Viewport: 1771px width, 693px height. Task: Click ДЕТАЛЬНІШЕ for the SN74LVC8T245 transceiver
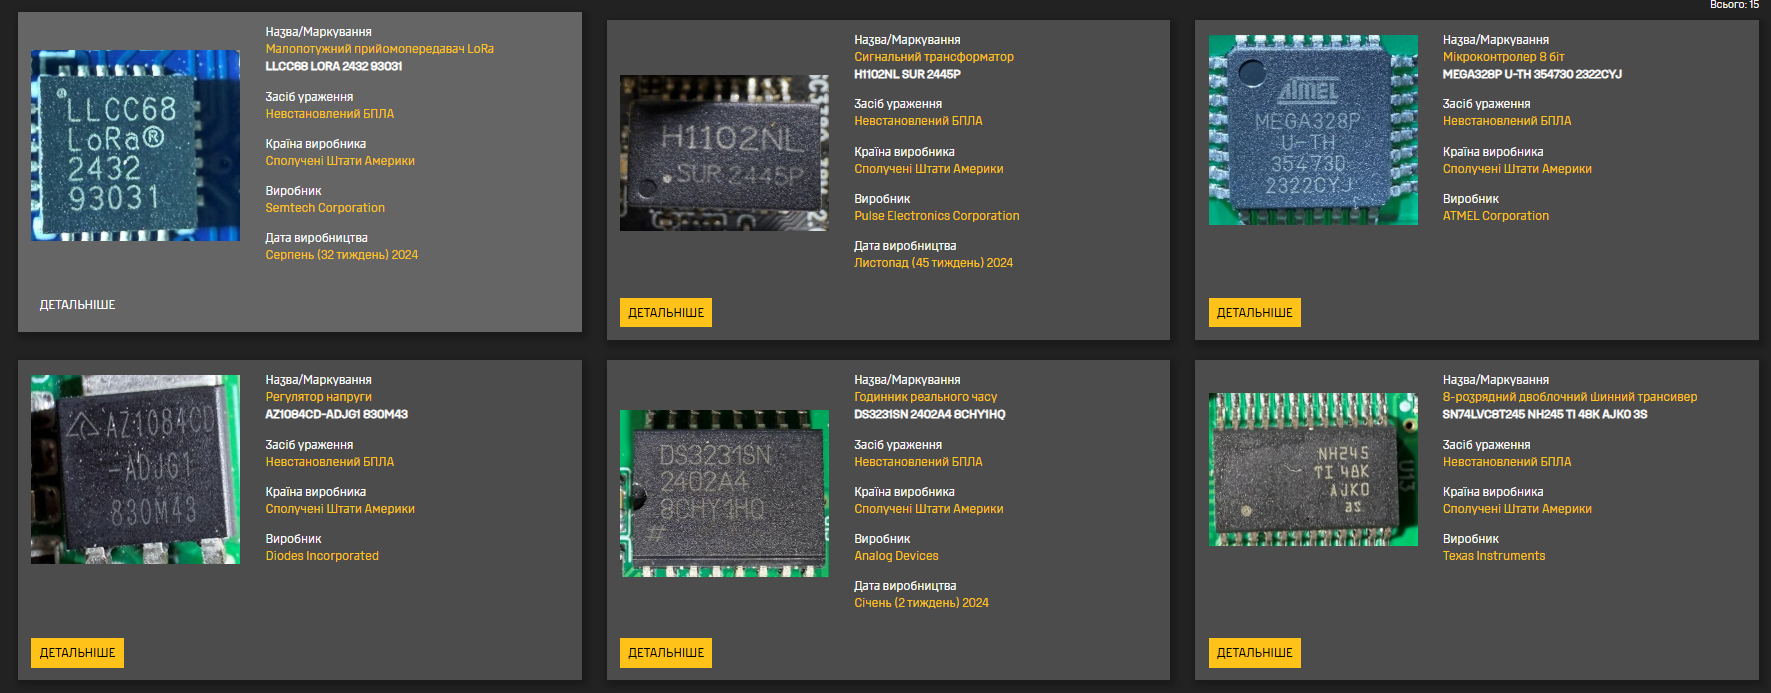click(1254, 653)
